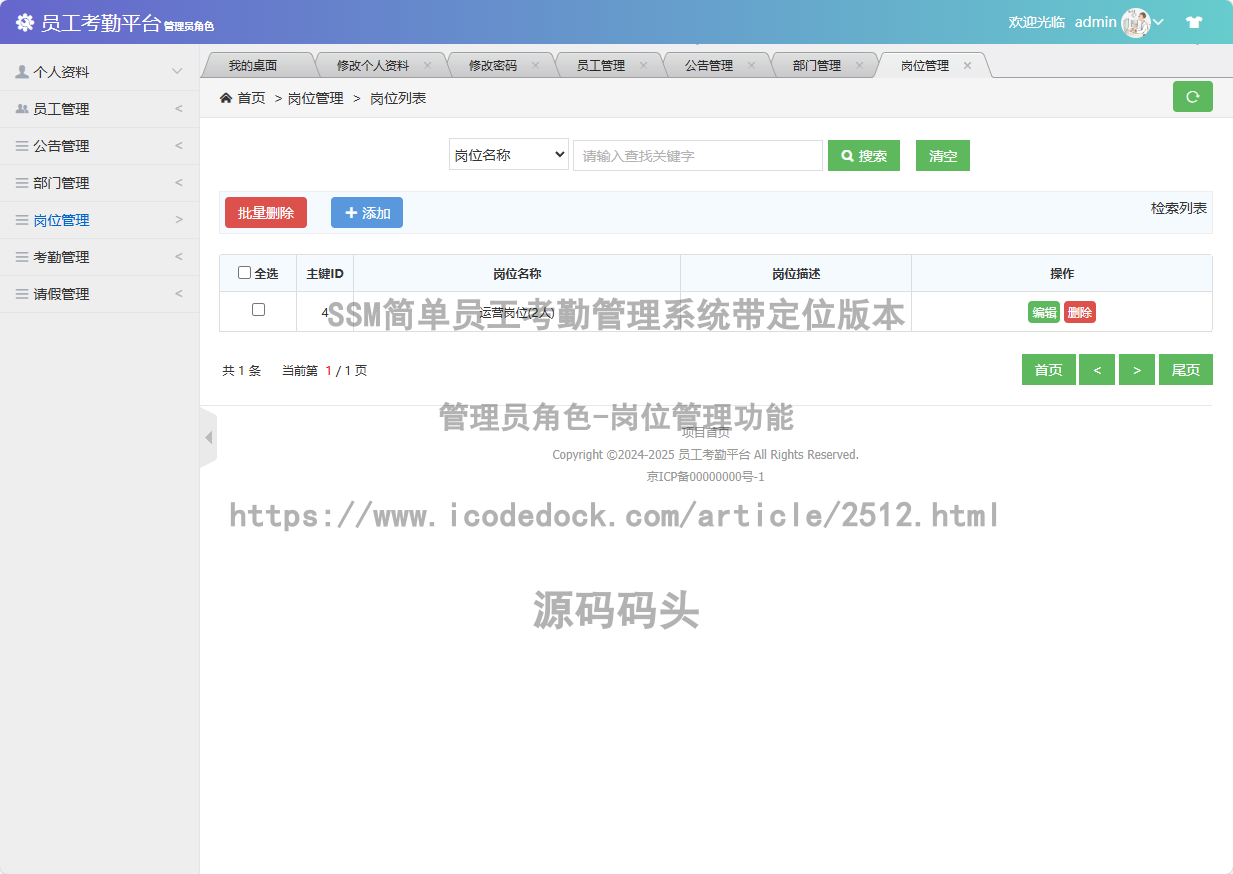Click the list icon beside 岗位管理

pos(22,220)
